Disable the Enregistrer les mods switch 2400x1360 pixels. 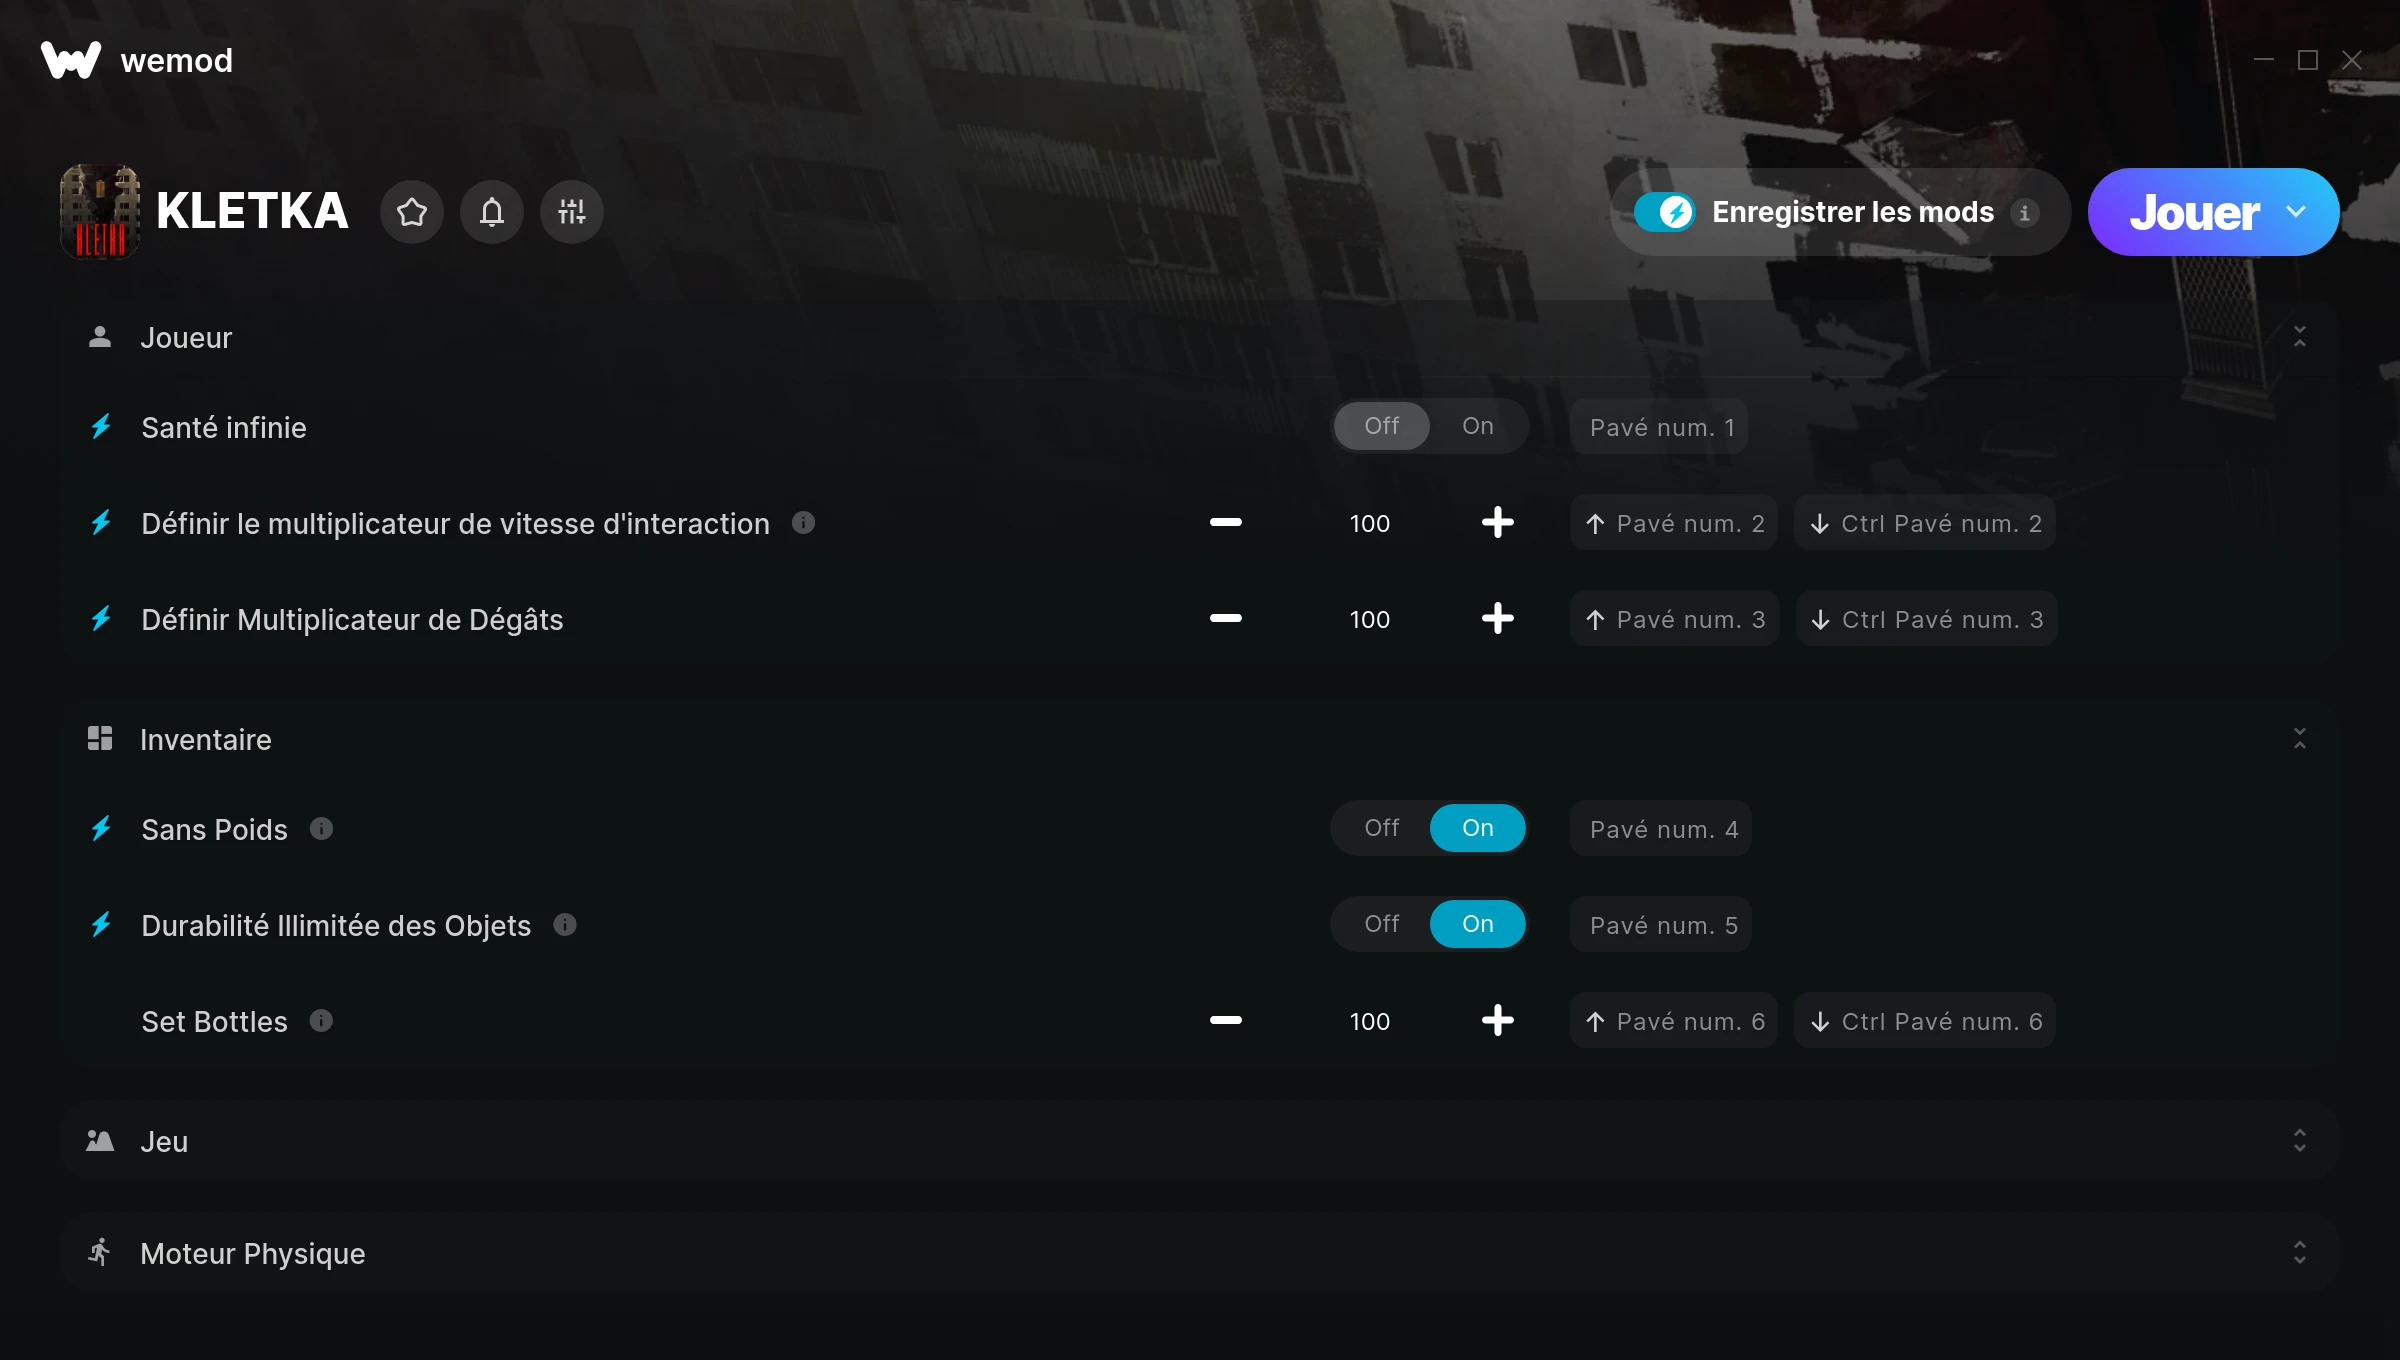point(1664,212)
